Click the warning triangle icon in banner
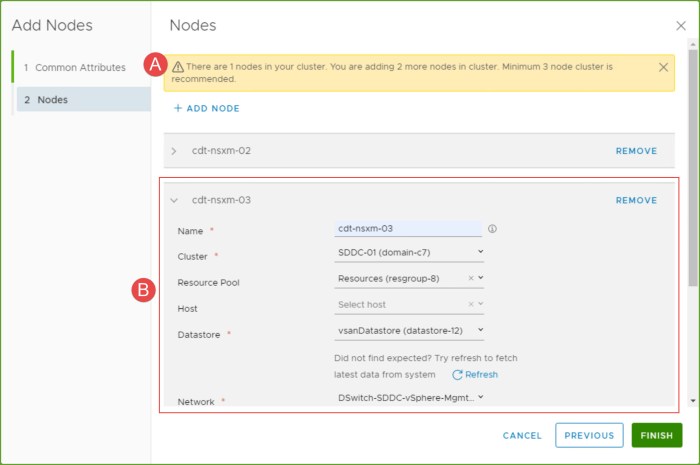 click(178, 67)
